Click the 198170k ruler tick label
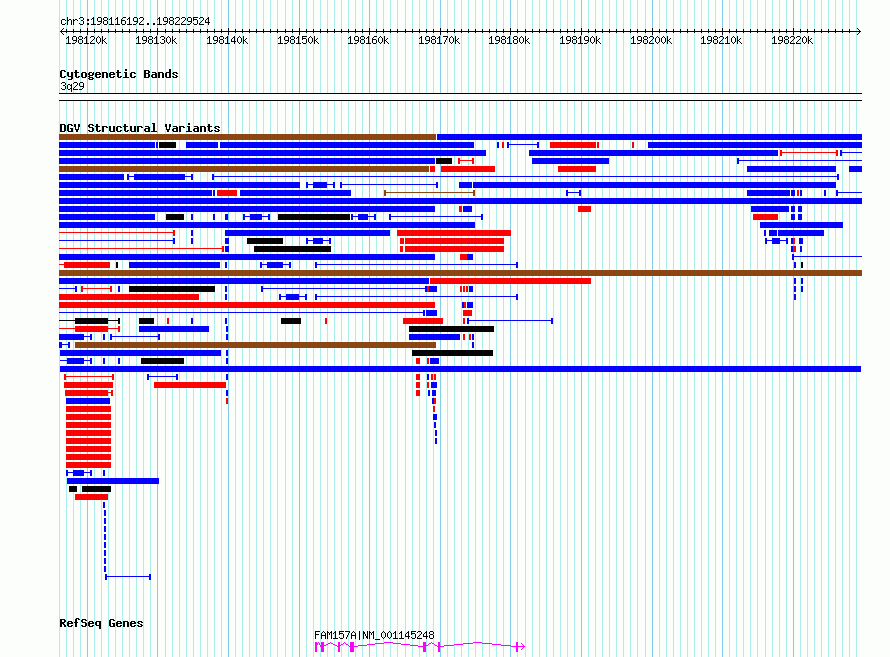This screenshot has width=890, height=657. (x=439, y=40)
